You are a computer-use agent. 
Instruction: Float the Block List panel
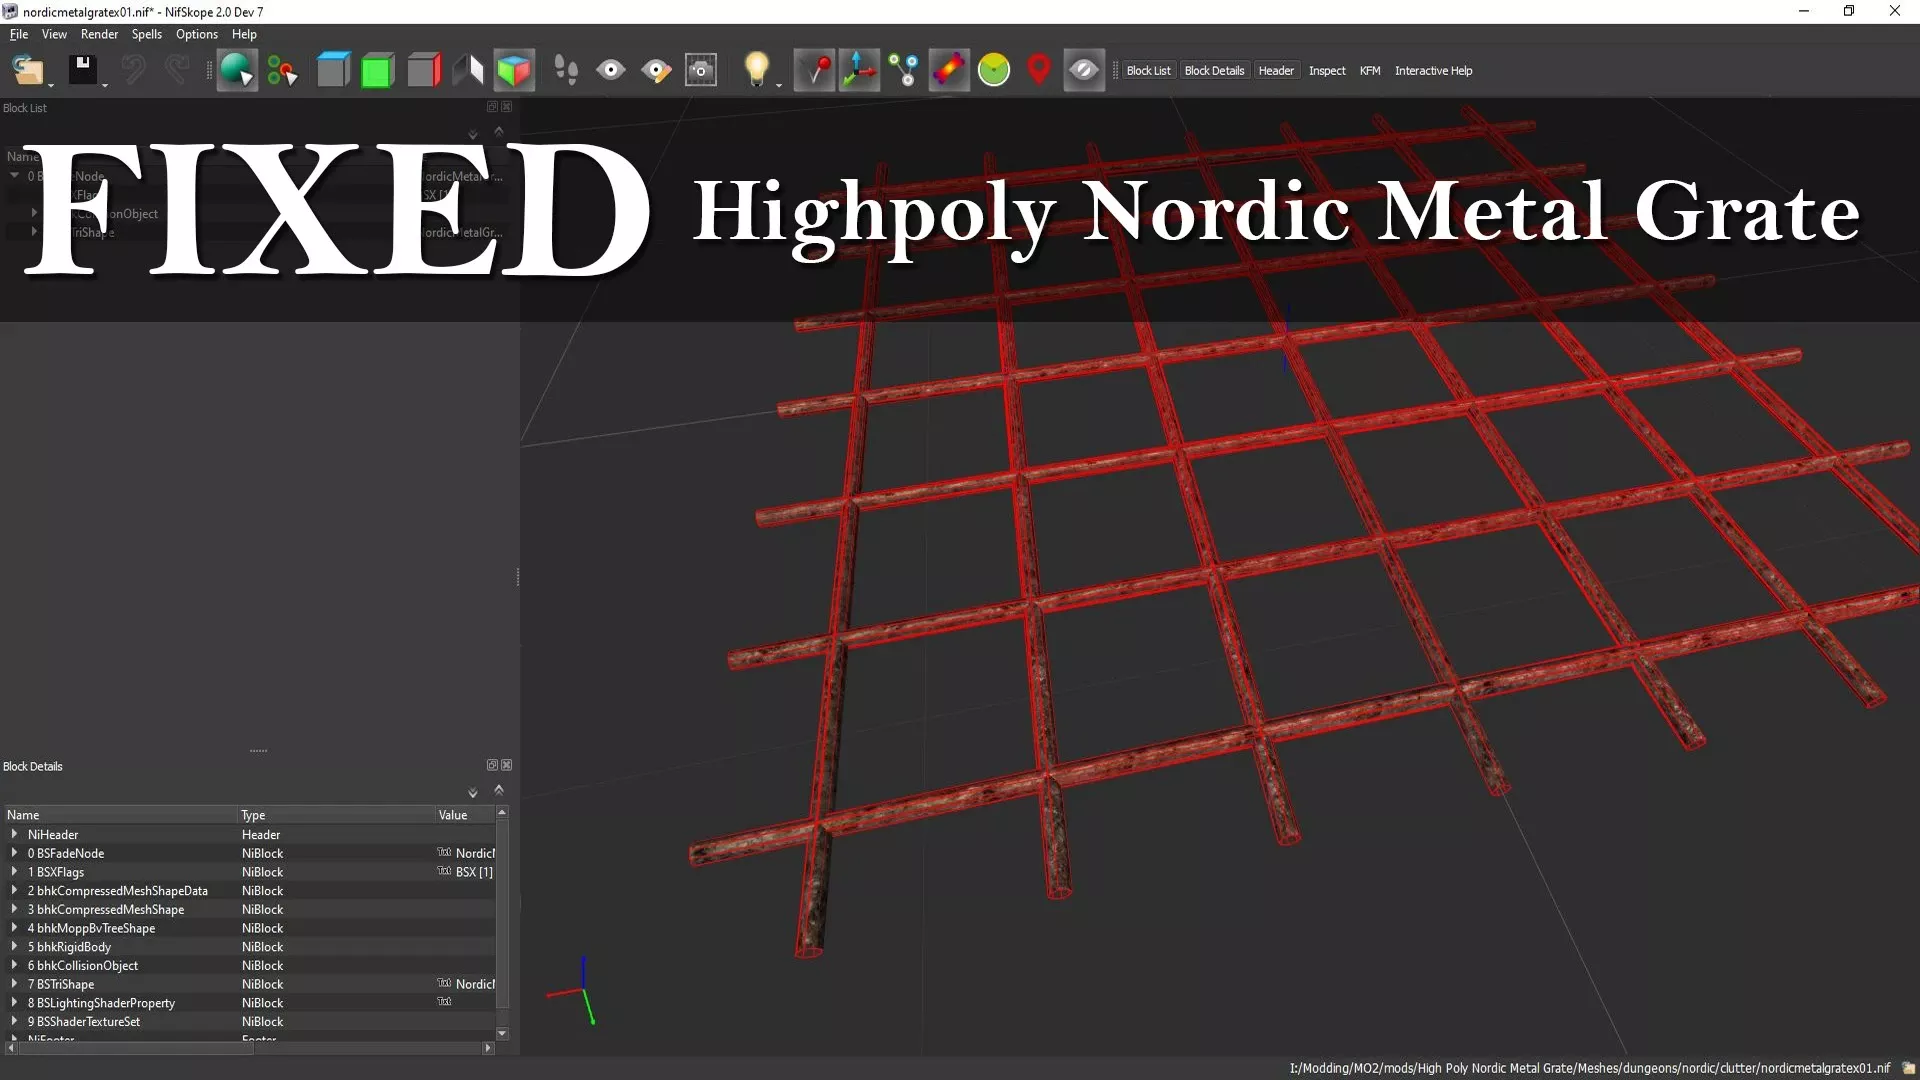492,107
